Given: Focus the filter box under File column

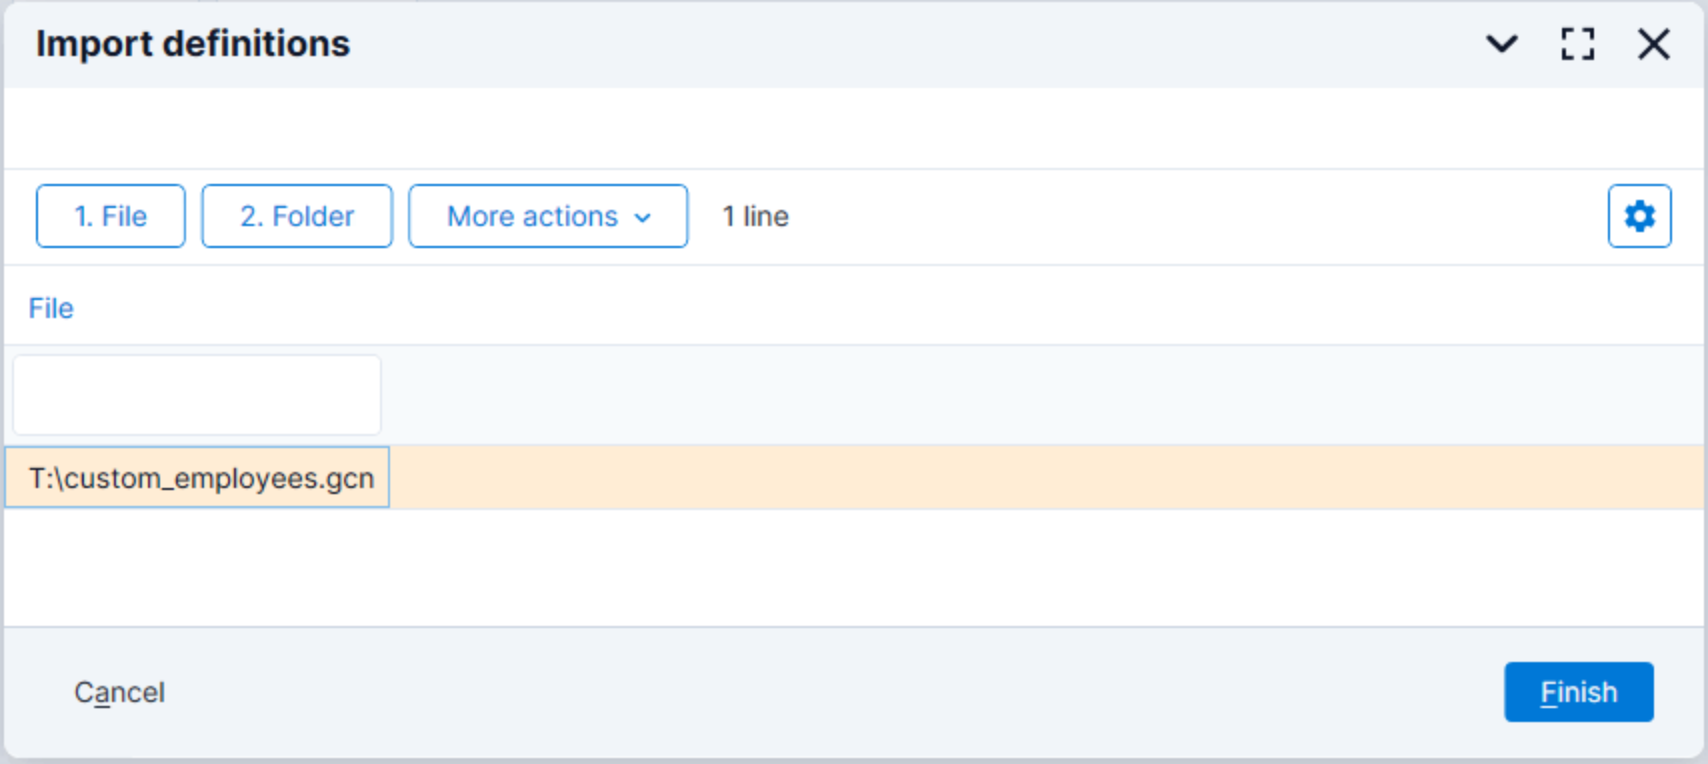Looking at the screenshot, I should pos(197,395).
